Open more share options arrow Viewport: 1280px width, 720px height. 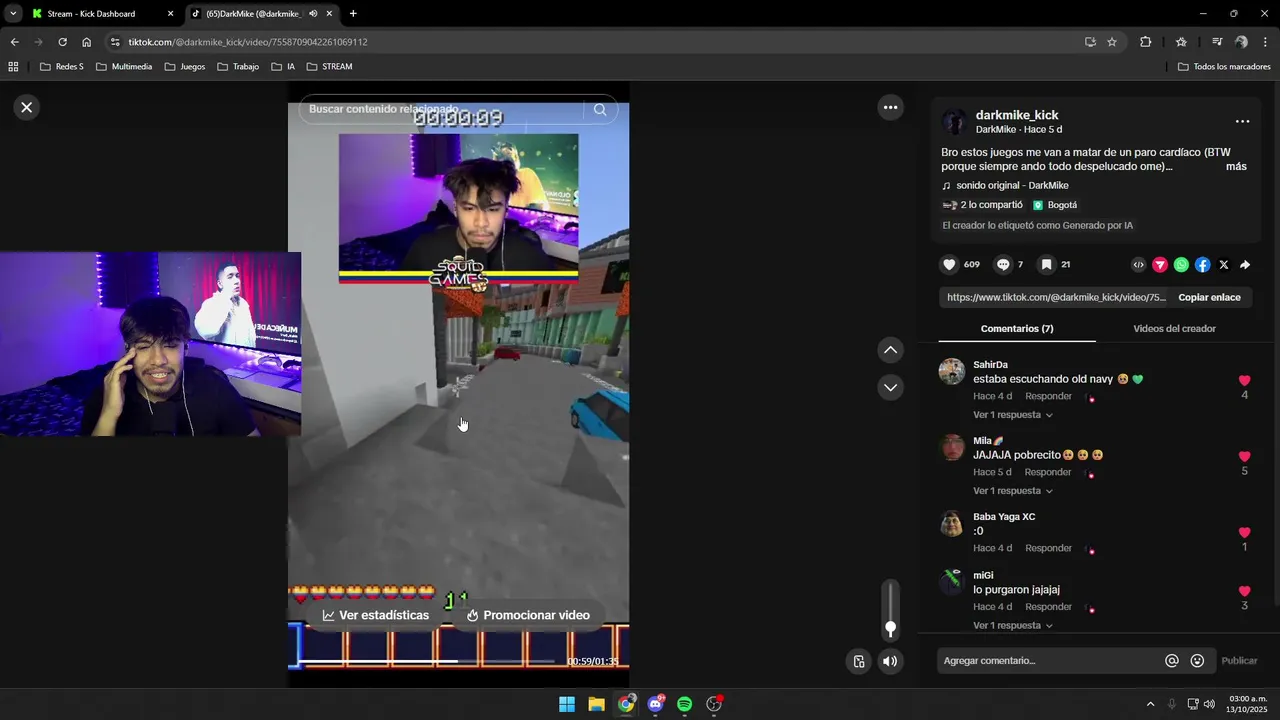(1245, 265)
